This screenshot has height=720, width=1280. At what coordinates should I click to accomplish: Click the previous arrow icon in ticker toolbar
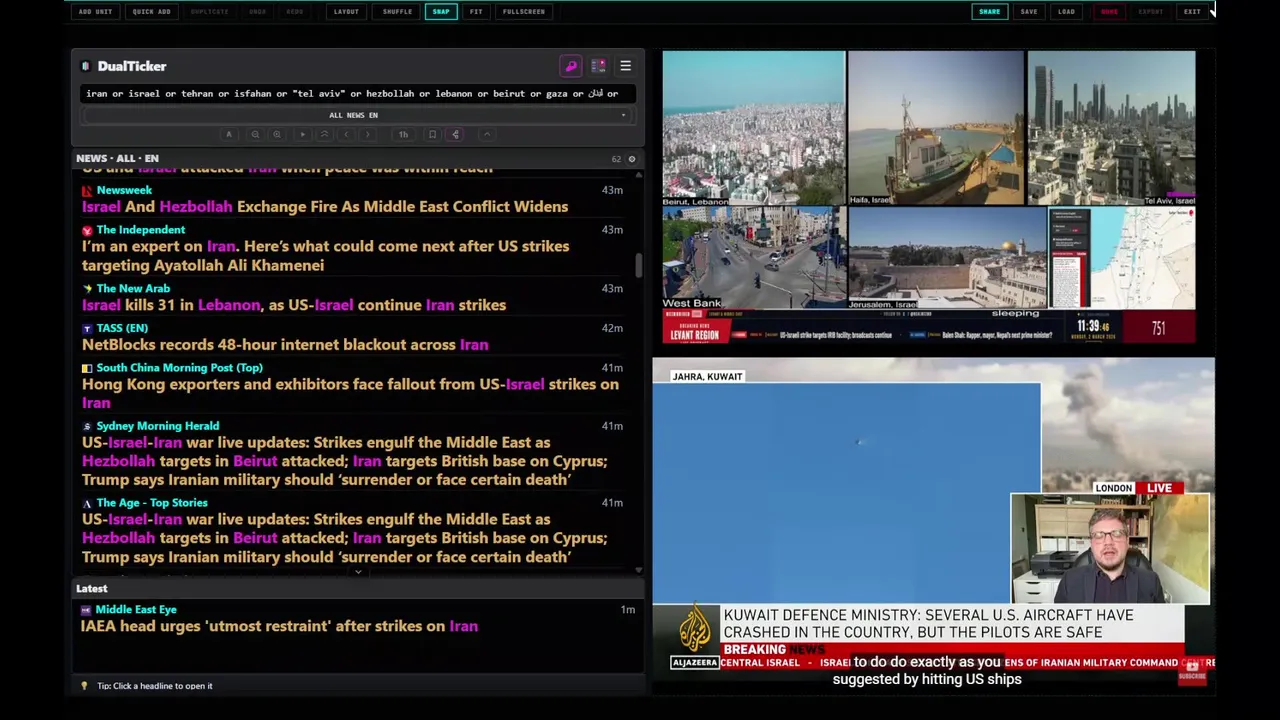point(346,134)
